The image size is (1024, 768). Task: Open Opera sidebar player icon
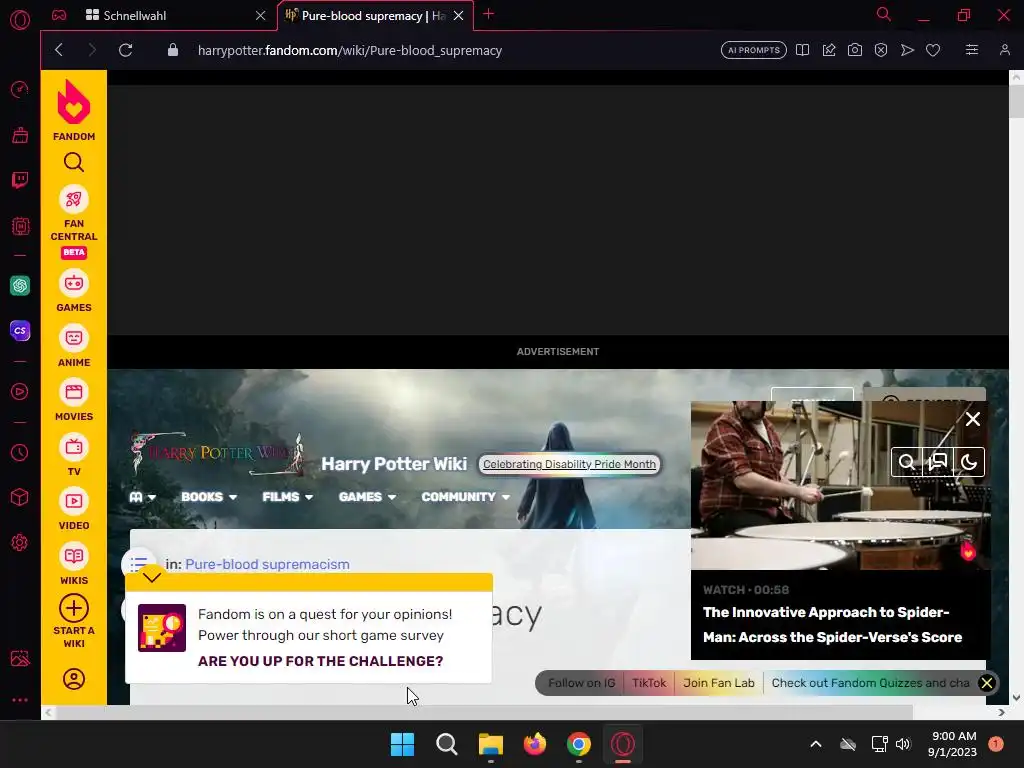(x=20, y=391)
